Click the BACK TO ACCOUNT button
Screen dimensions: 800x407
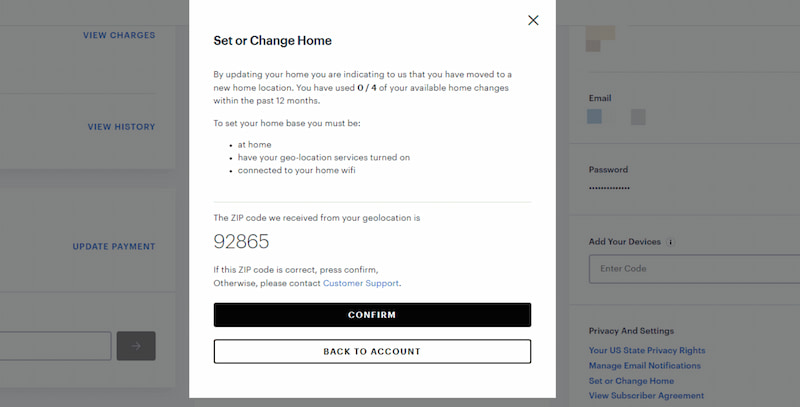[x=372, y=352]
